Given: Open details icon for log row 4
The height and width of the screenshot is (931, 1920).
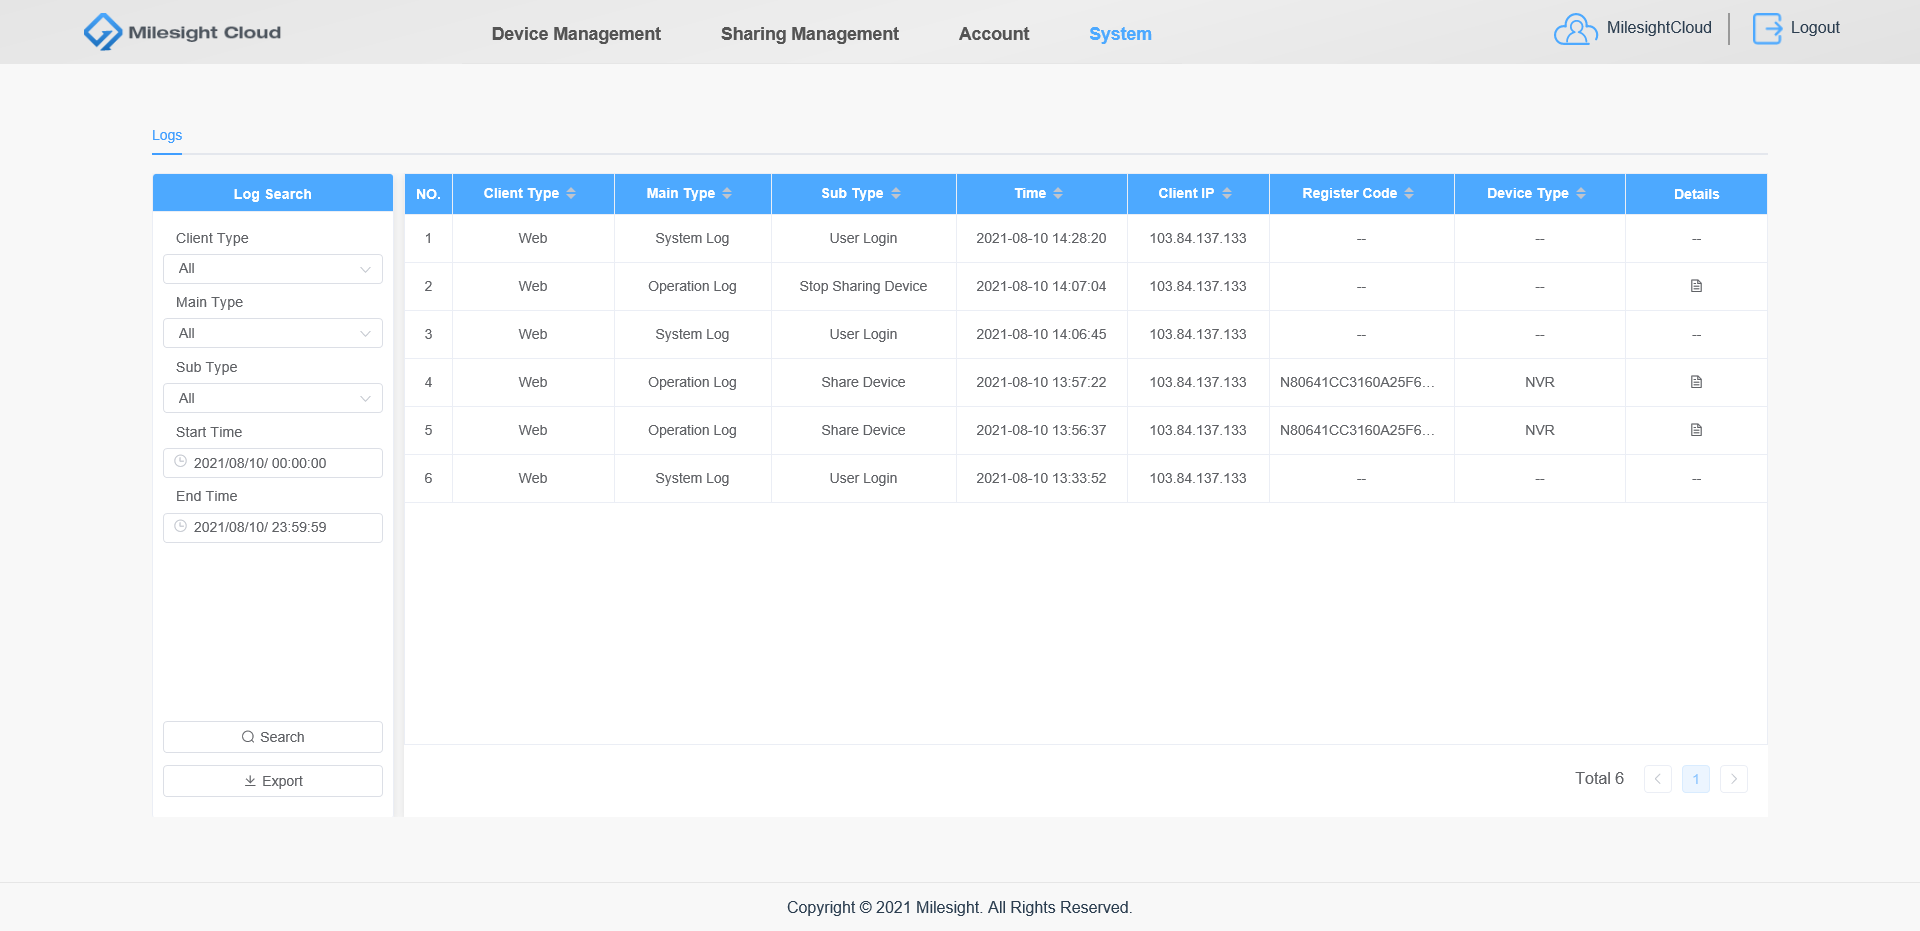Looking at the screenshot, I should [1696, 382].
